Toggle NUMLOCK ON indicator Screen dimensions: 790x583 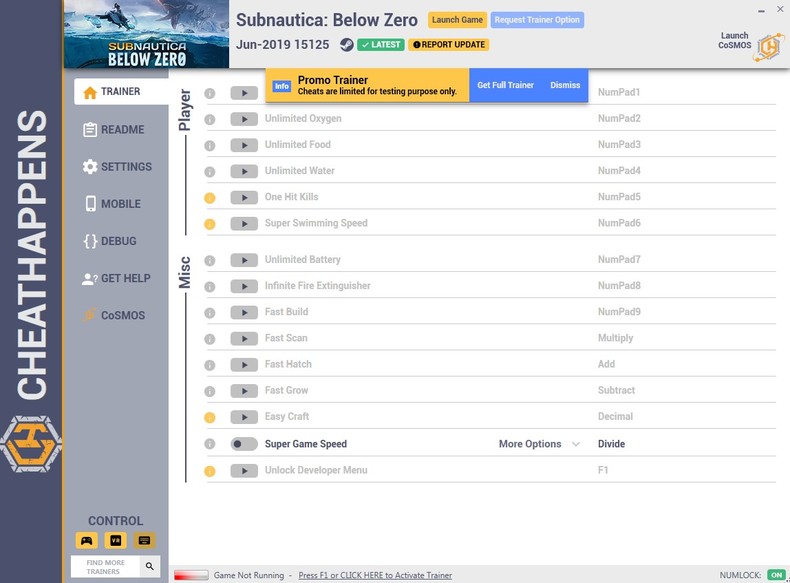coord(776,575)
